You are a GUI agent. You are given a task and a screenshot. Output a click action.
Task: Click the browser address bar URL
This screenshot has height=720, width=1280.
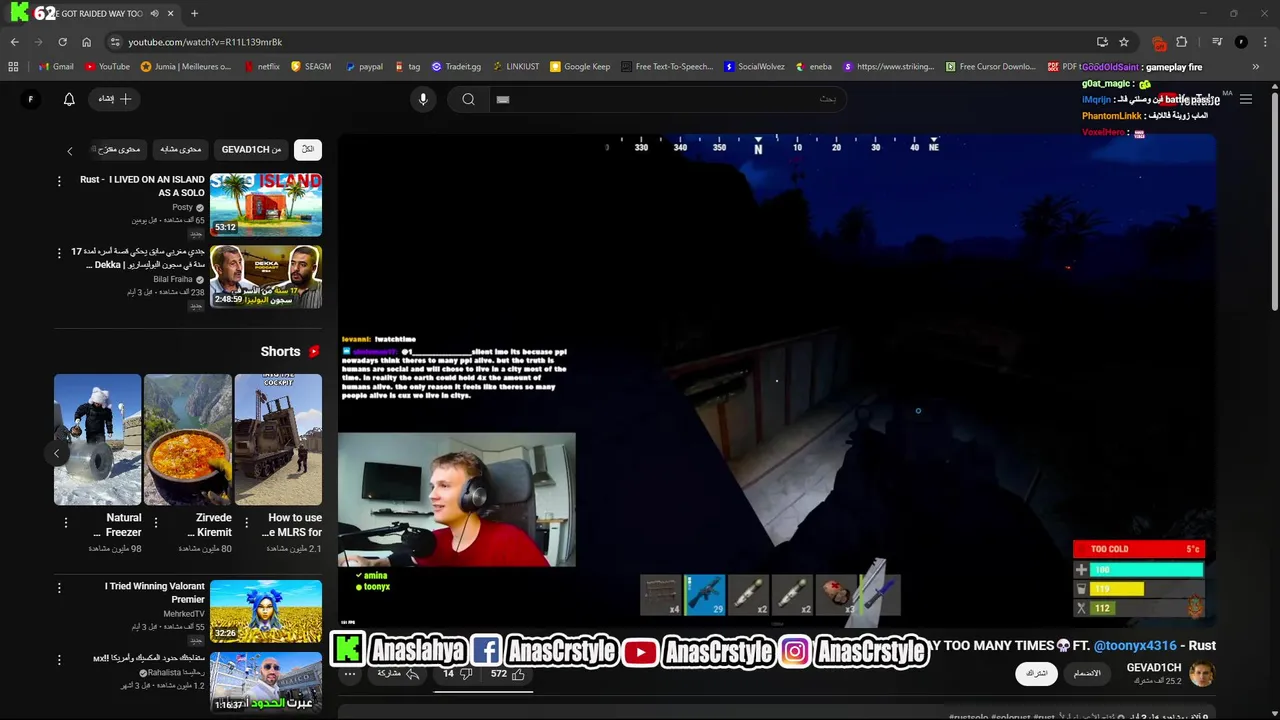pyautogui.click(x=205, y=42)
